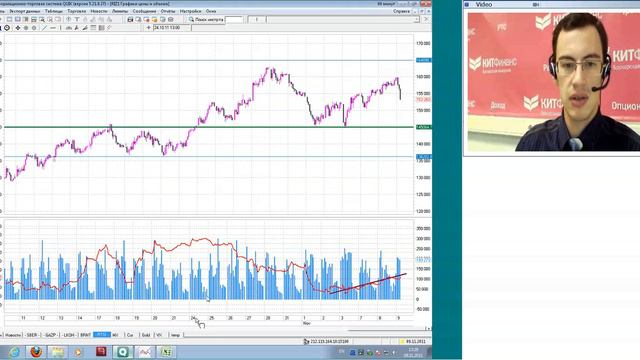Image resolution: width=640 pixels, height=360 pixels.
Task: Click the magnifier icon beside Поиск инструмента
Action: (x=191, y=20)
